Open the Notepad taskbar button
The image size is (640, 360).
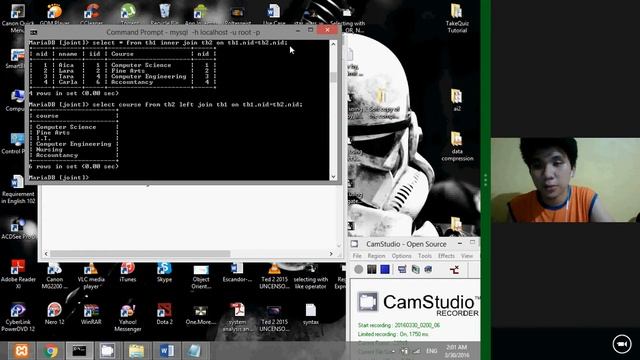(194, 351)
